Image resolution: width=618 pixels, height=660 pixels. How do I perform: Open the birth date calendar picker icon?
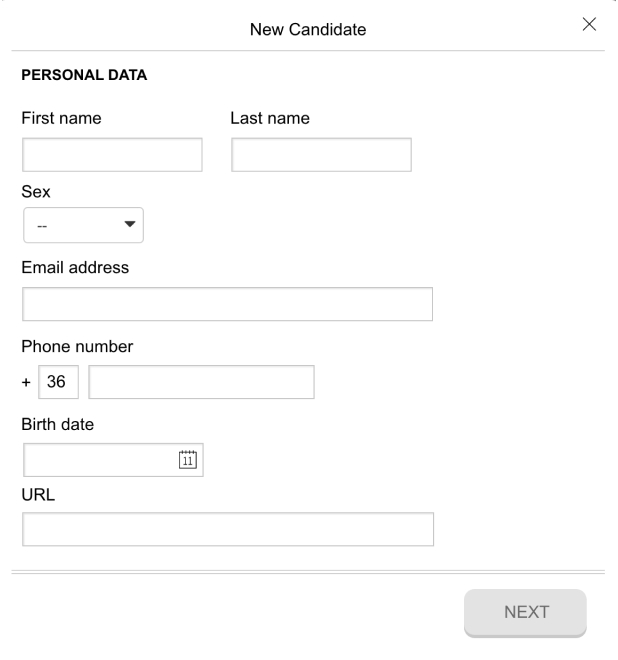(x=188, y=460)
